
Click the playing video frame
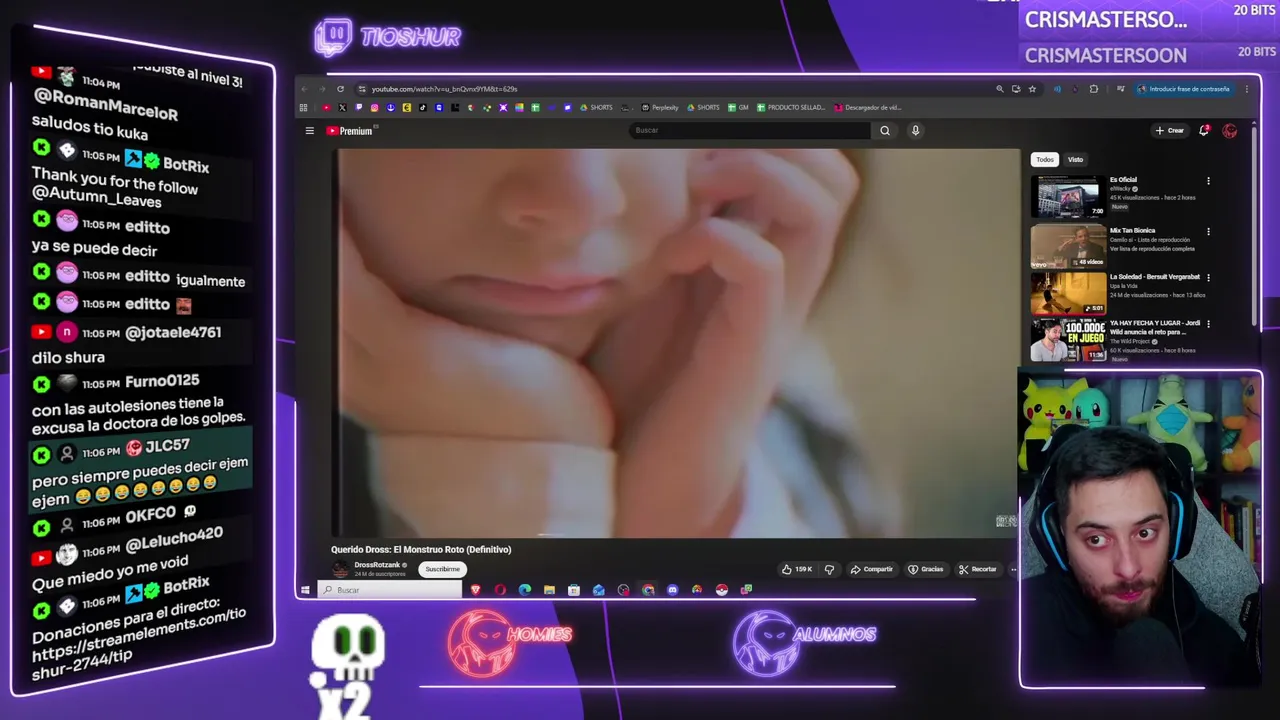tap(677, 343)
